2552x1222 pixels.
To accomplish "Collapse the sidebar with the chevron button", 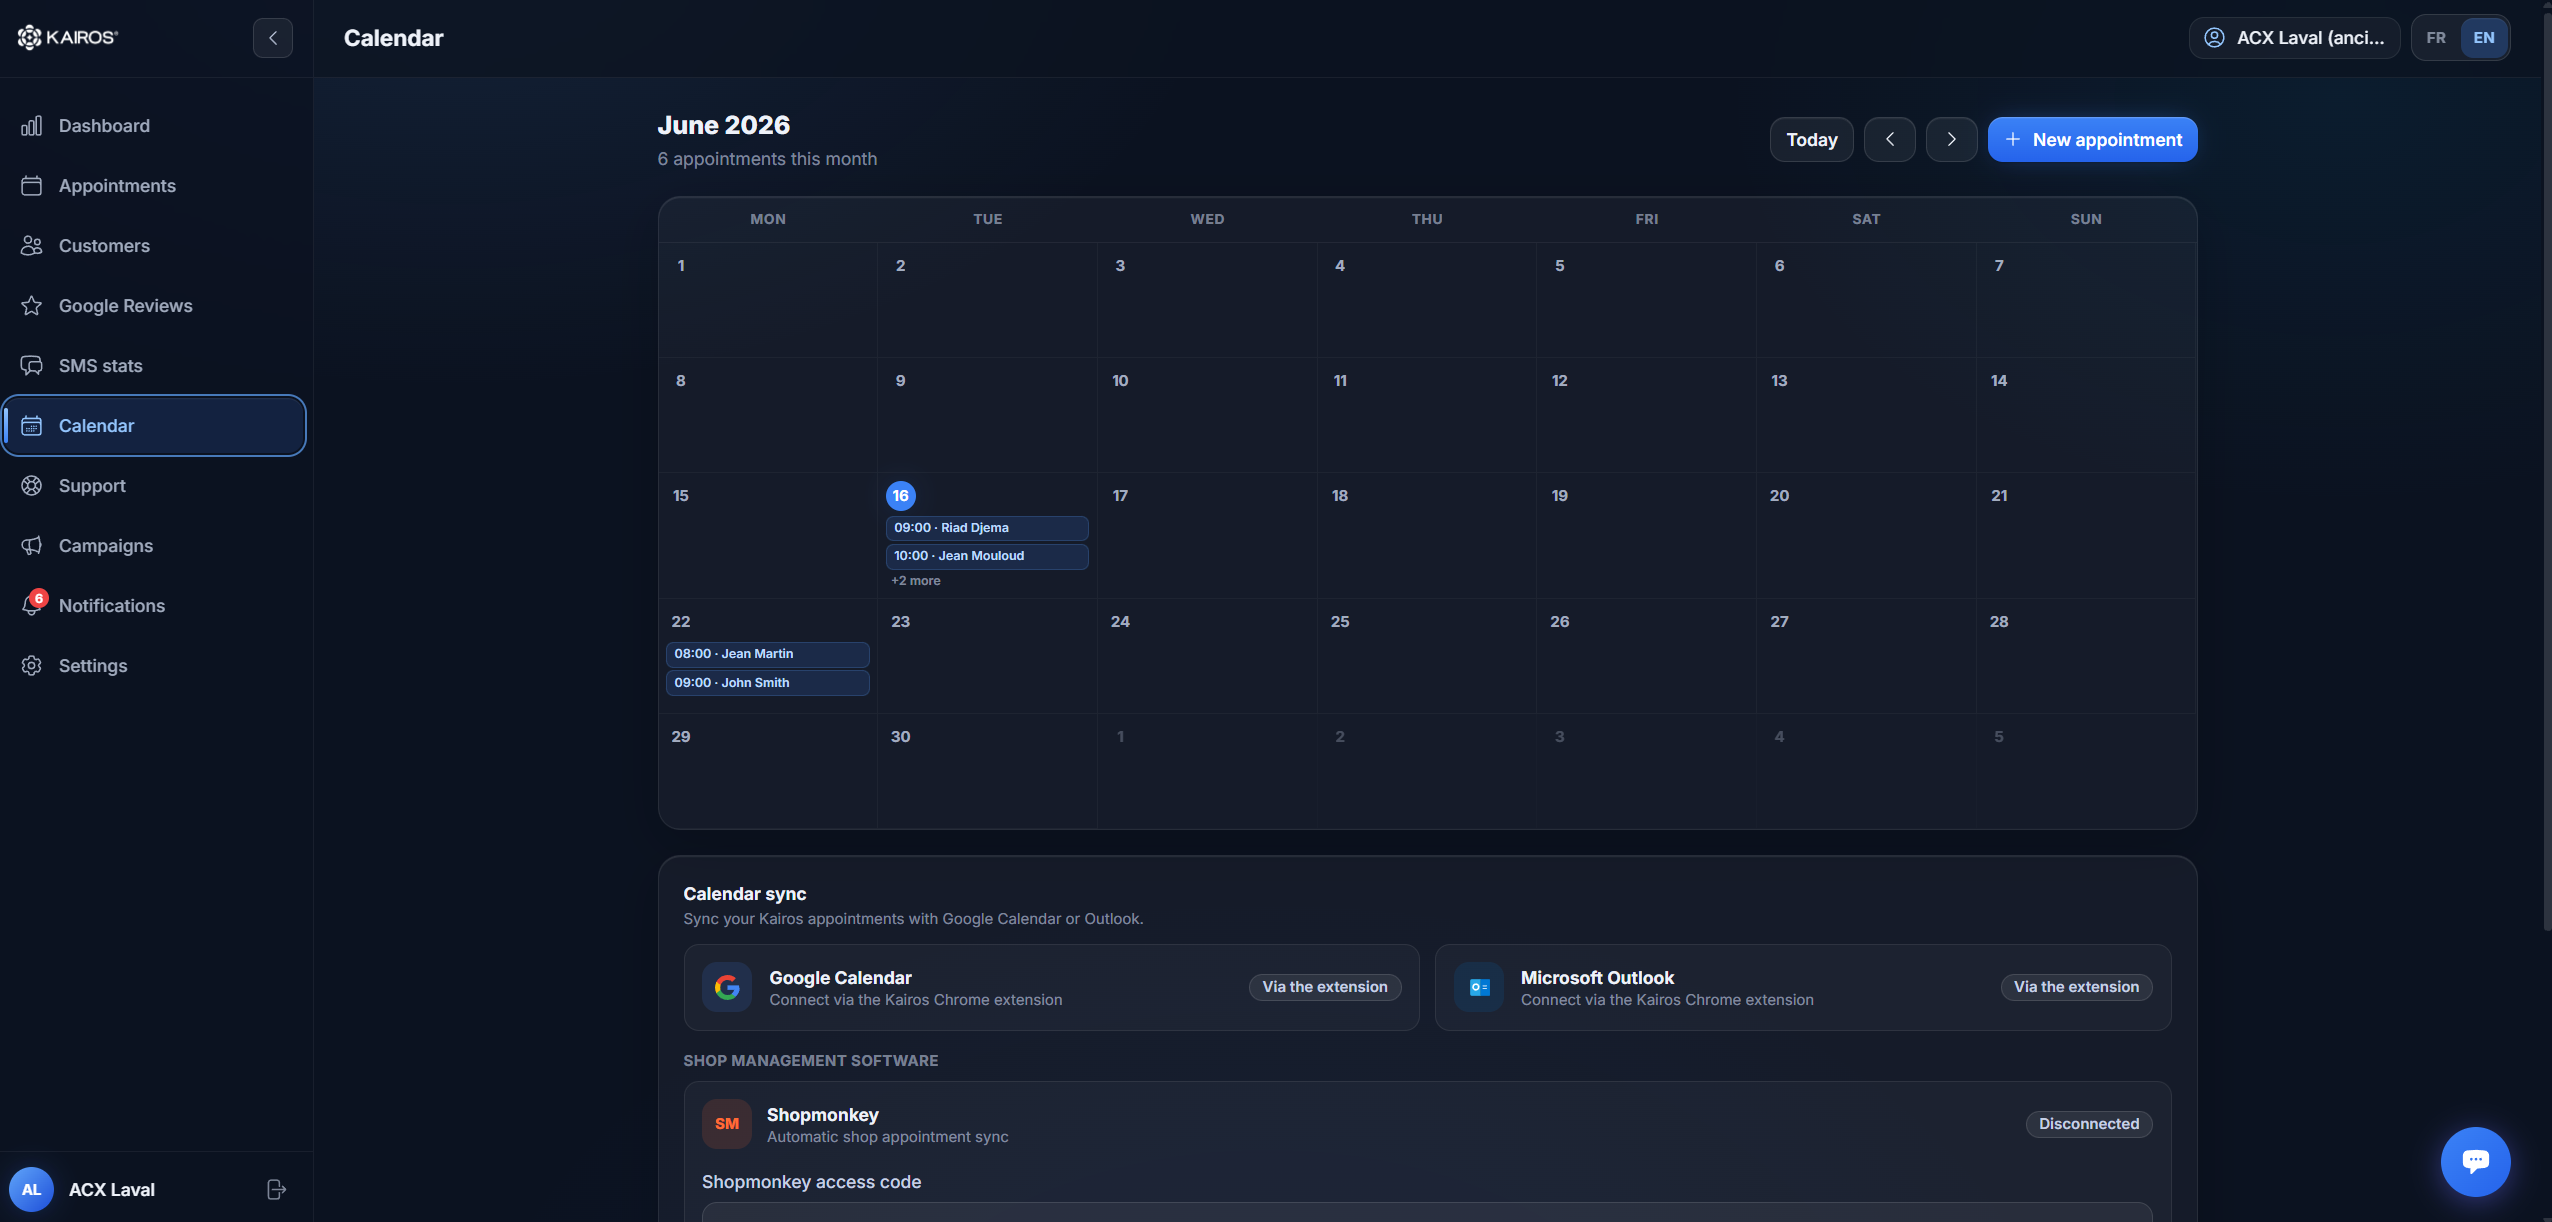I will pyautogui.click(x=272, y=38).
